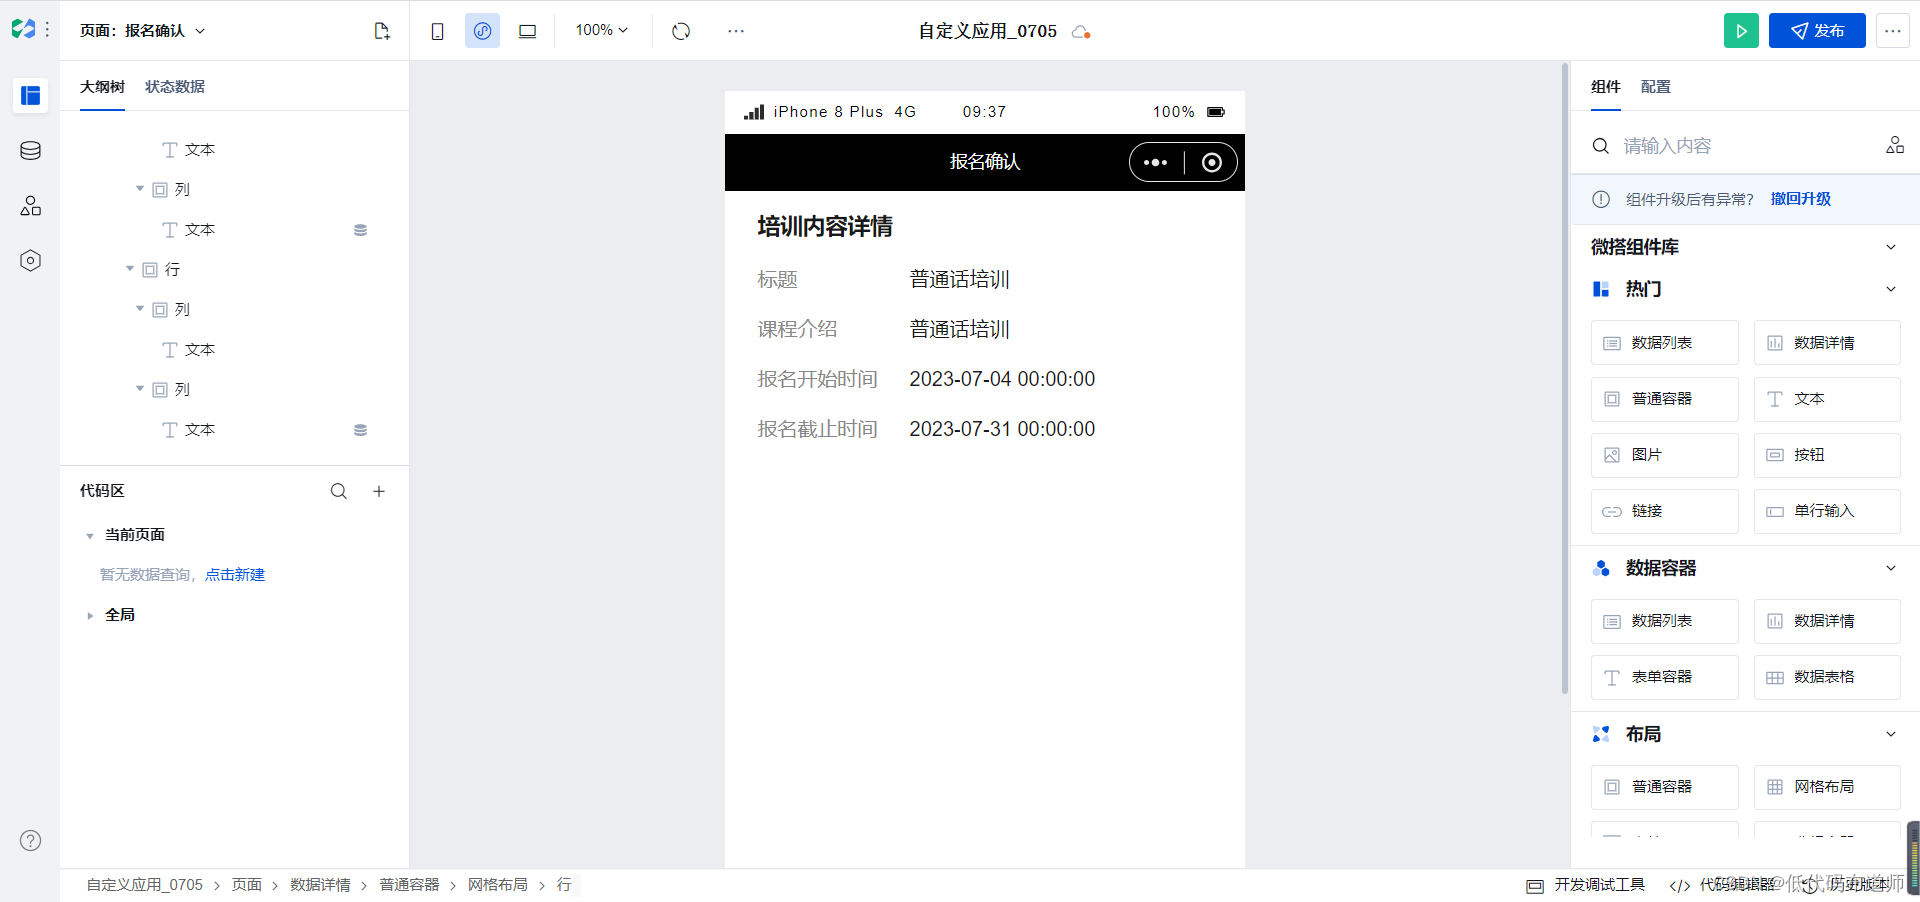Open the menu dots beside the logo

[47, 30]
